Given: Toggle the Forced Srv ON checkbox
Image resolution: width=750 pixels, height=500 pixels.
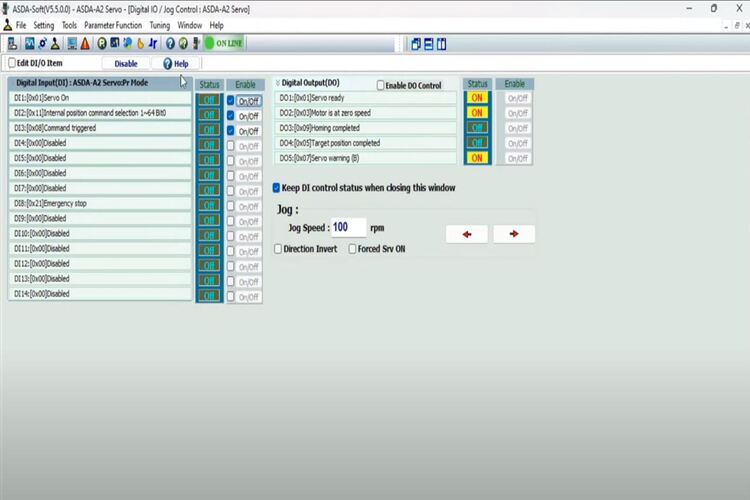Looking at the screenshot, I should click(x=352, y=249).
